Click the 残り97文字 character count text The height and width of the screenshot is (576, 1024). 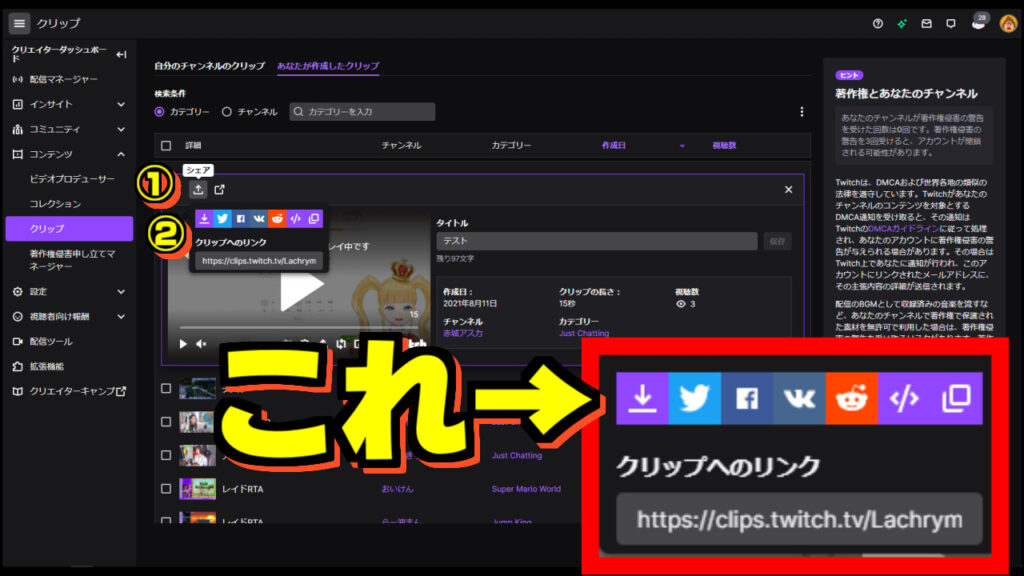pos(455,259)
